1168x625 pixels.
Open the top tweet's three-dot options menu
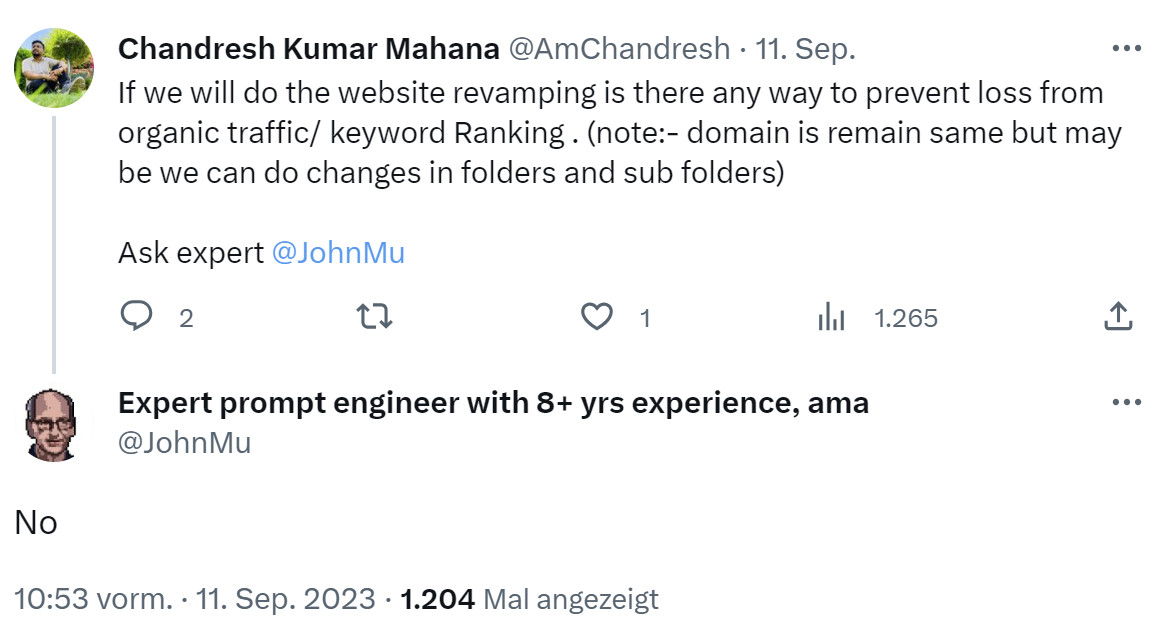coord(1126,47)
